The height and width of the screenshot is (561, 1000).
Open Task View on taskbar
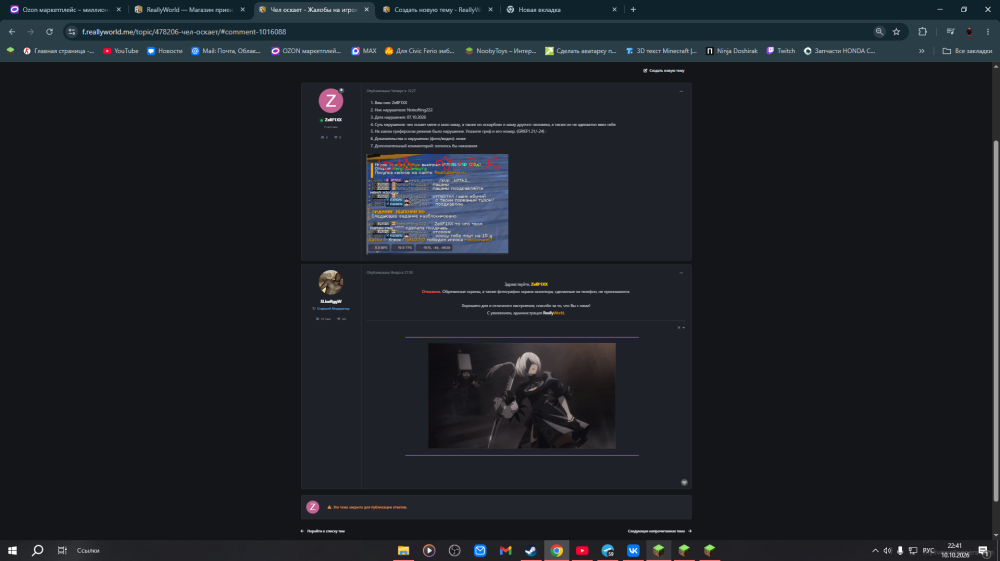point(62,550)
